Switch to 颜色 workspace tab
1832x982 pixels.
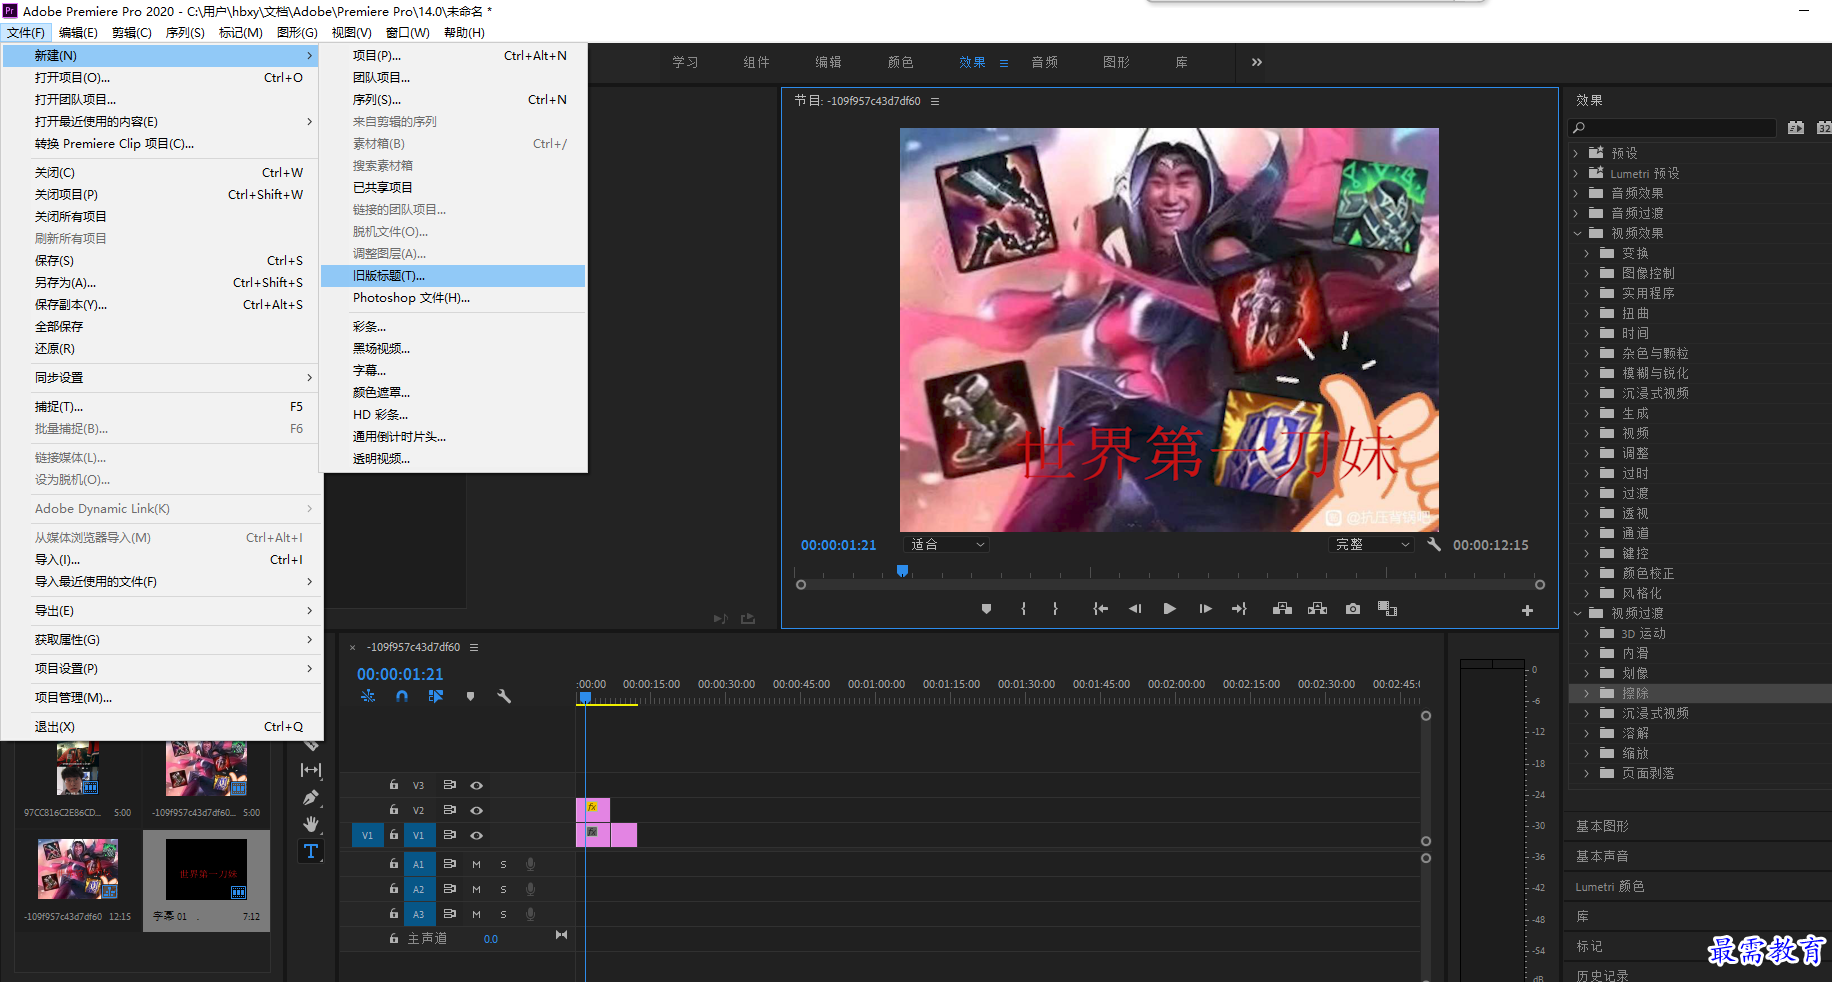click(x=900, y=62)
